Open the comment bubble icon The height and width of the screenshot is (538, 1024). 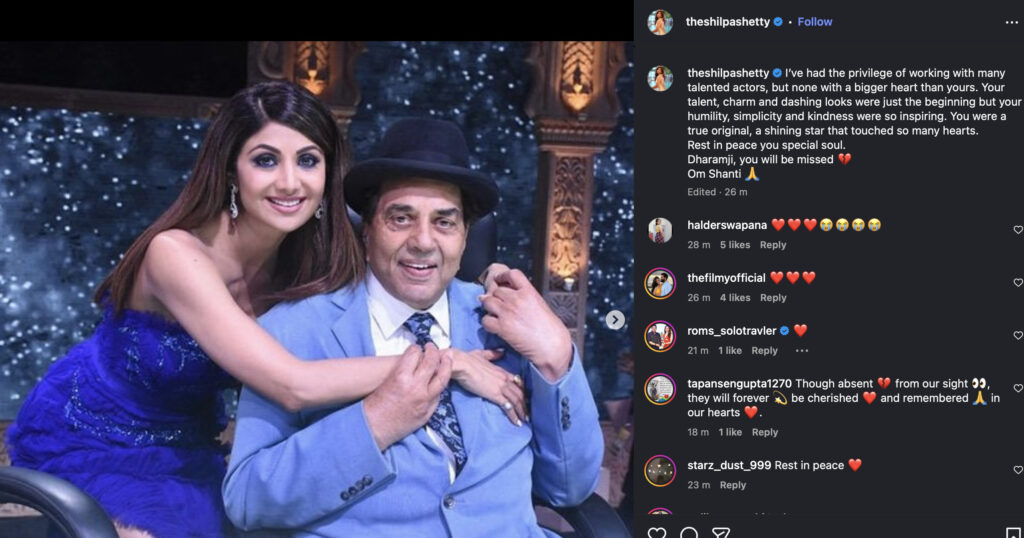point(689,533)
